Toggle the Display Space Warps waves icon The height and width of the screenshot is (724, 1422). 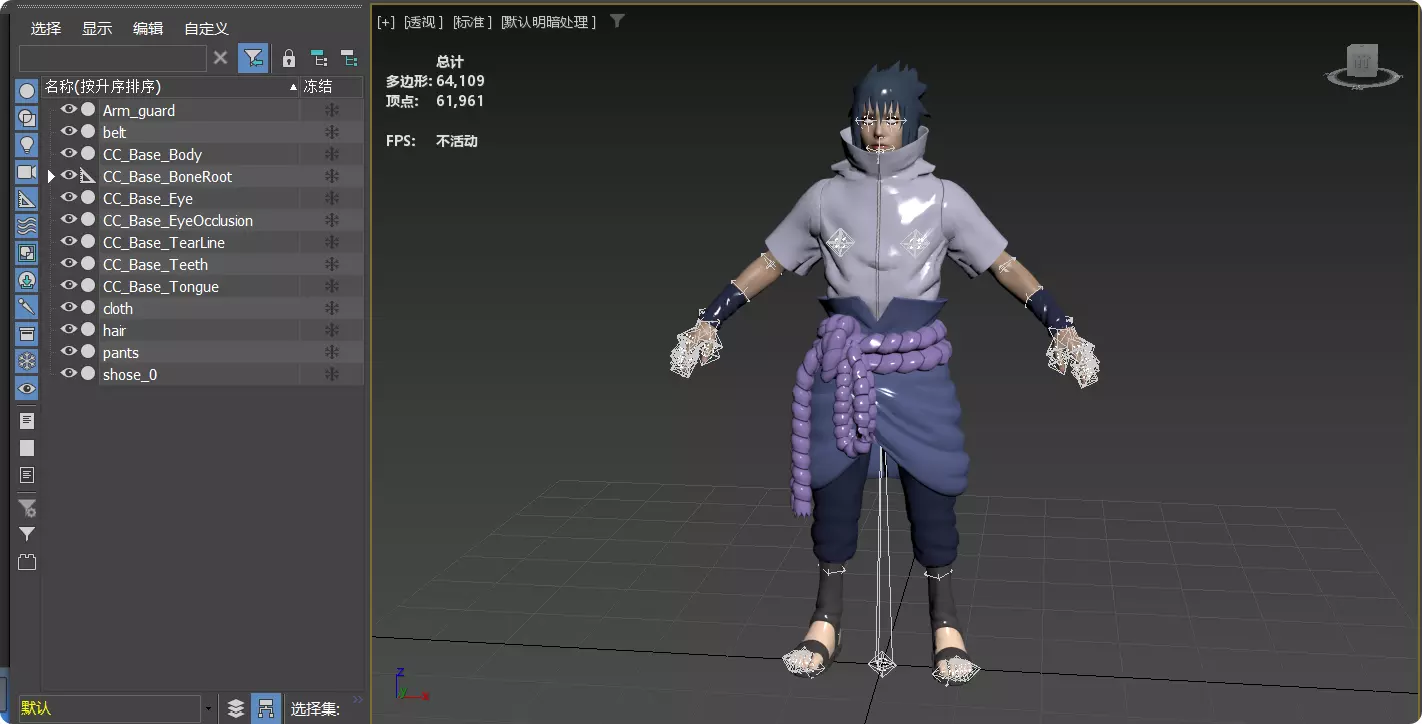tap(27, 226)
